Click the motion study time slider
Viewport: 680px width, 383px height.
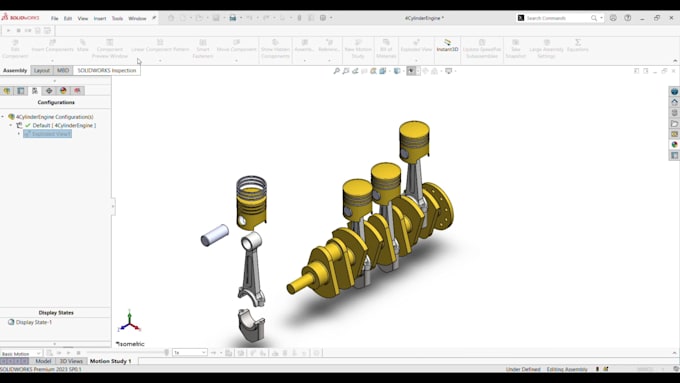point(167,353)
